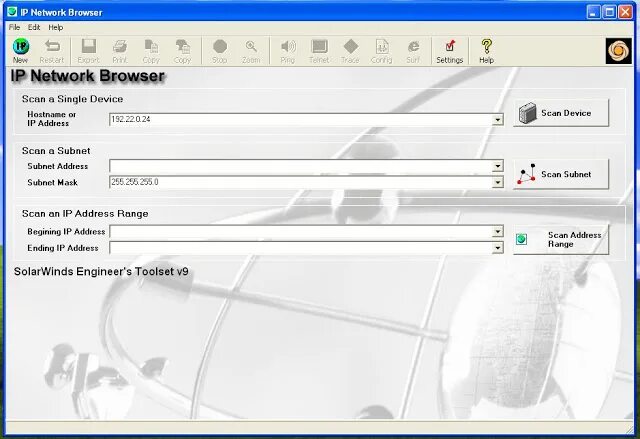Viewport: 640px width, 439px height.
Task: Minimize the IP Network Browser window
Action: tap(593, 12)
